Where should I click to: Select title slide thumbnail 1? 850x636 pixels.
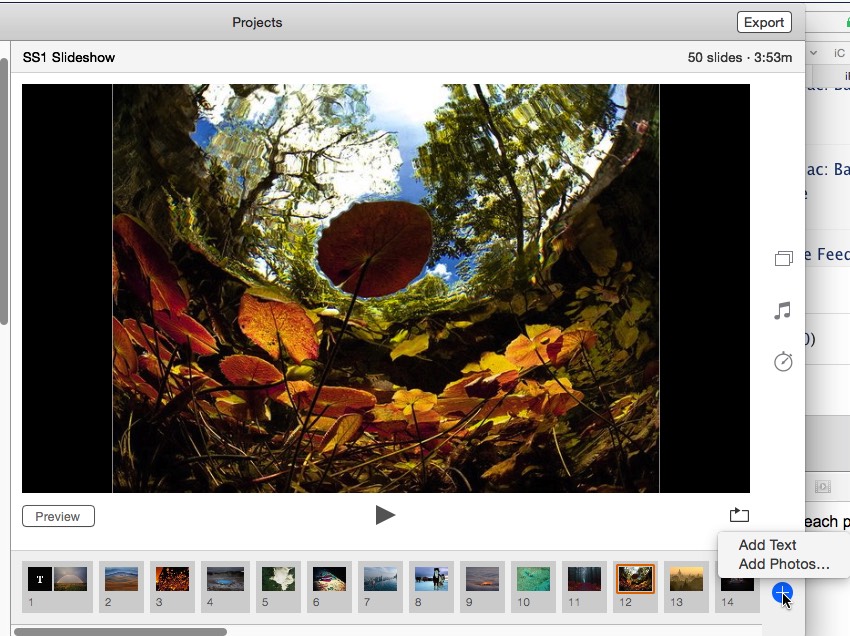[57, 579]
